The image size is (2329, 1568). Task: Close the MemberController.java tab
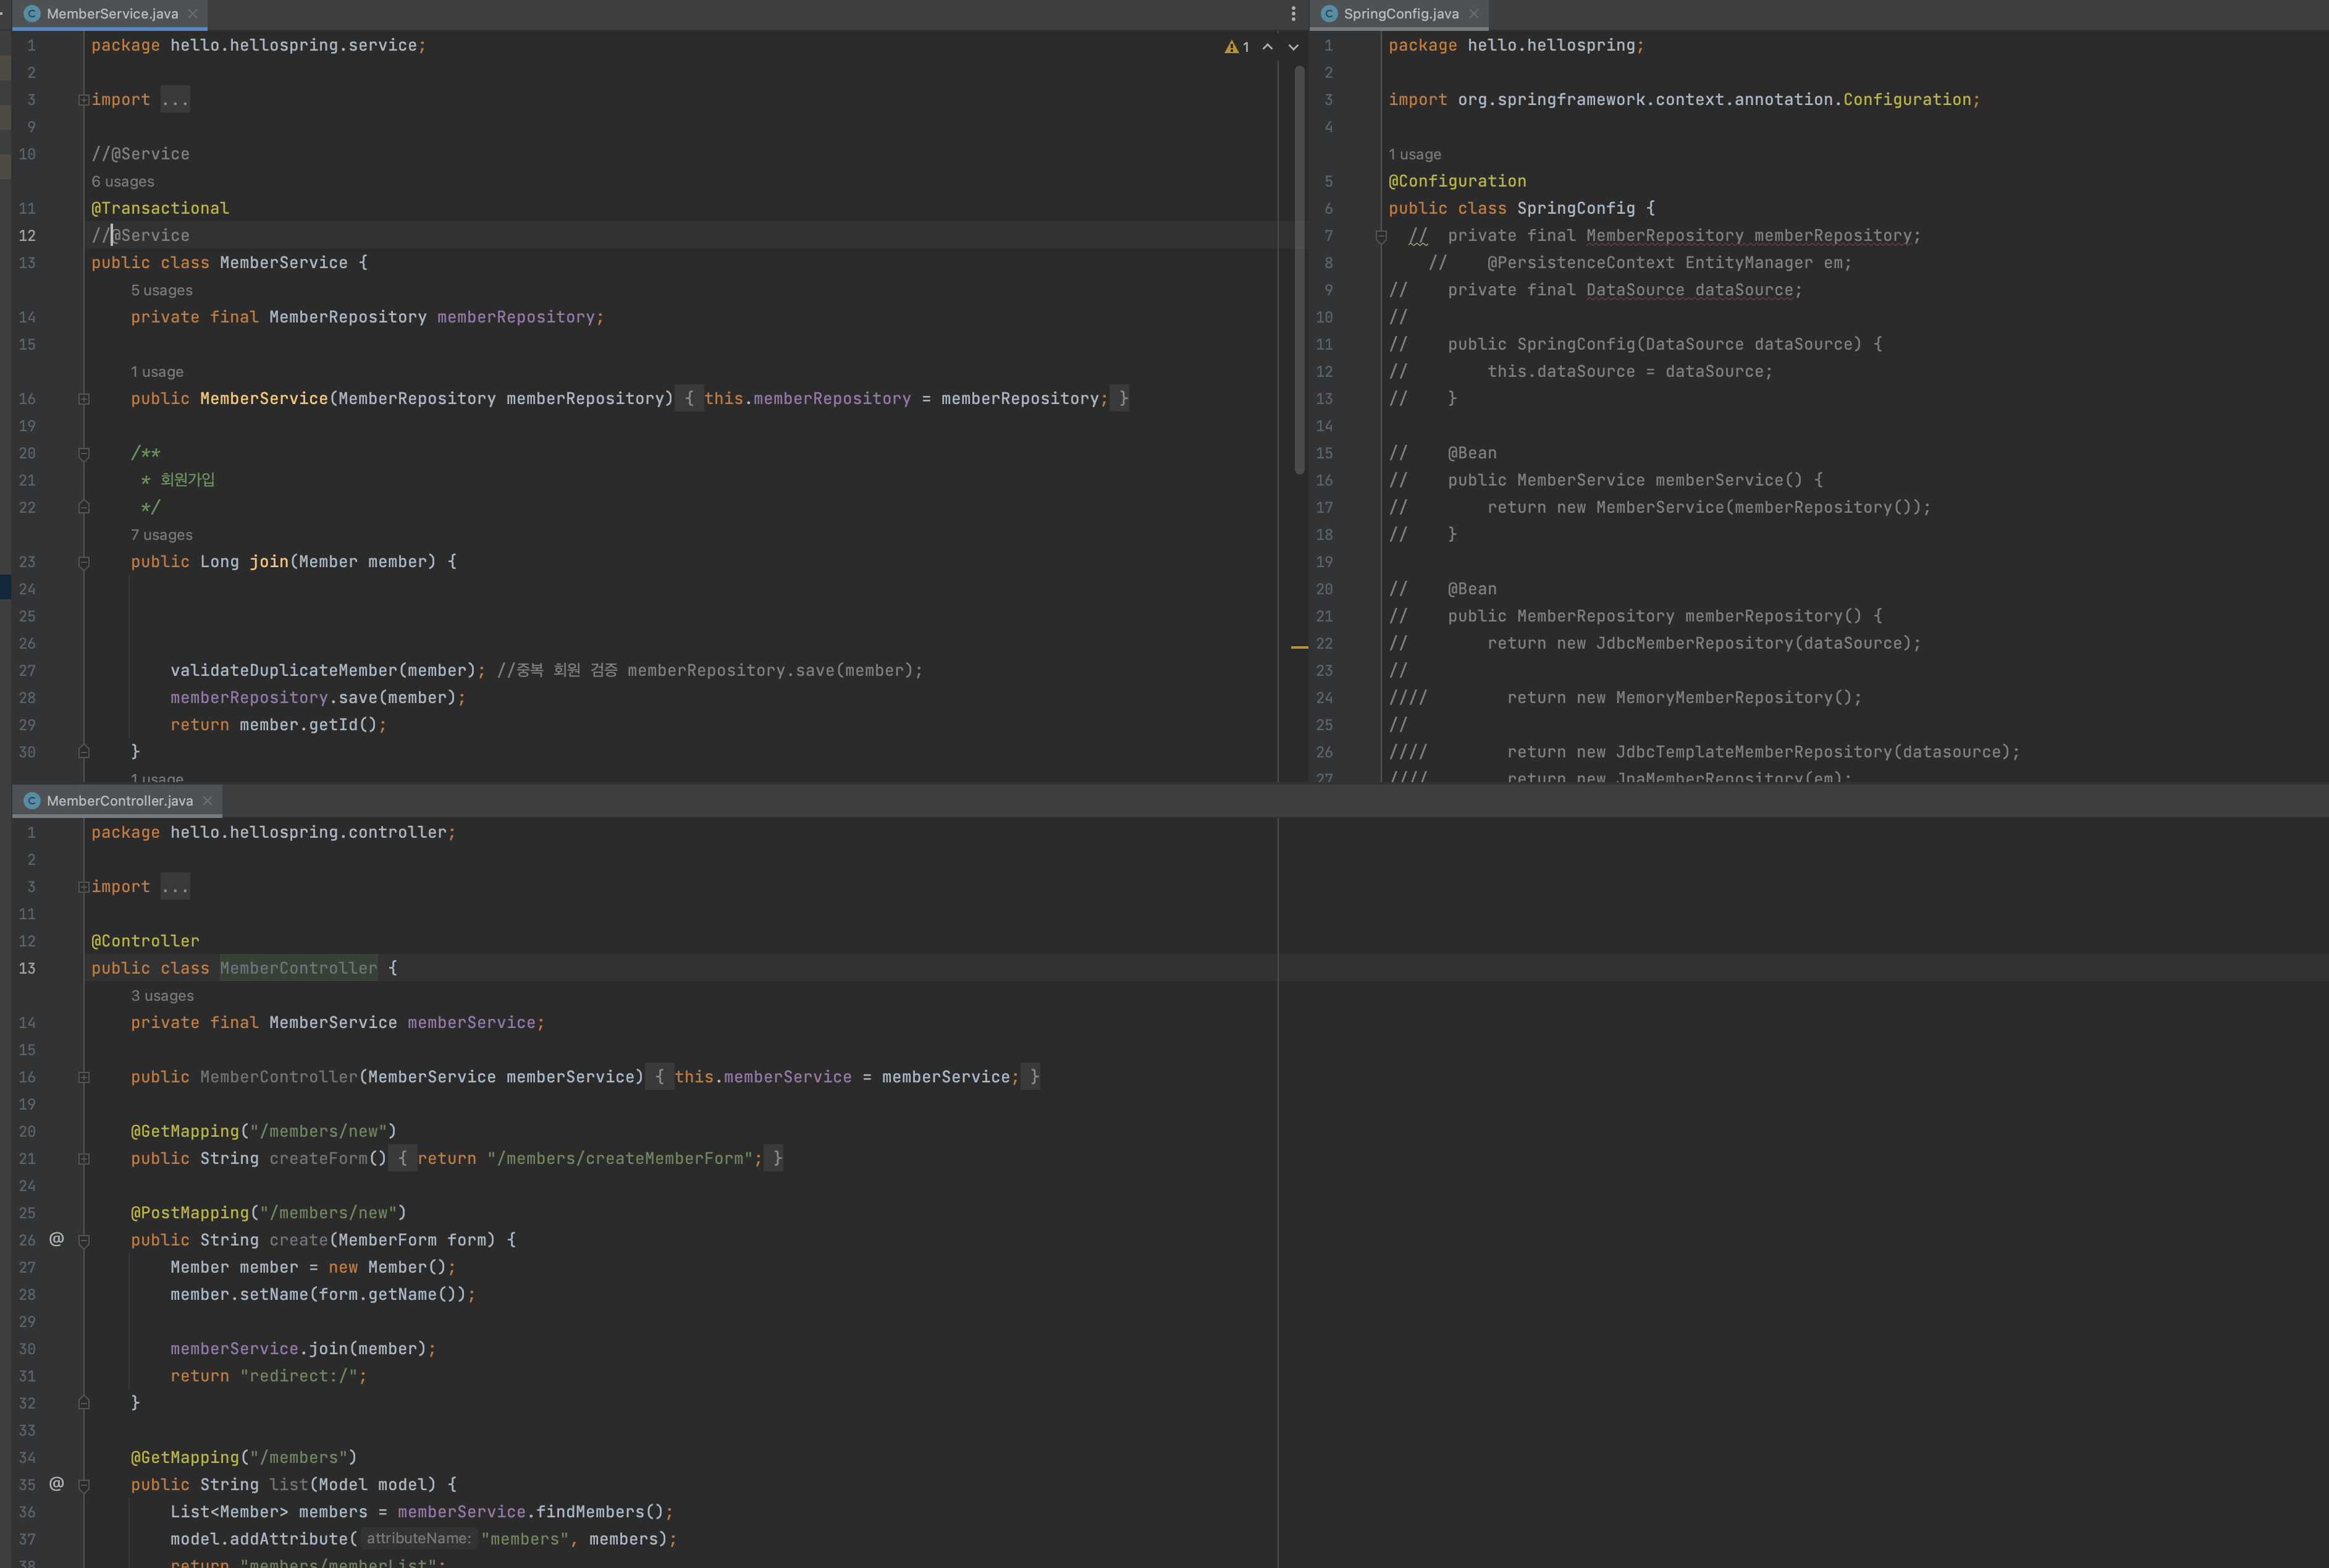click(207, 801)
